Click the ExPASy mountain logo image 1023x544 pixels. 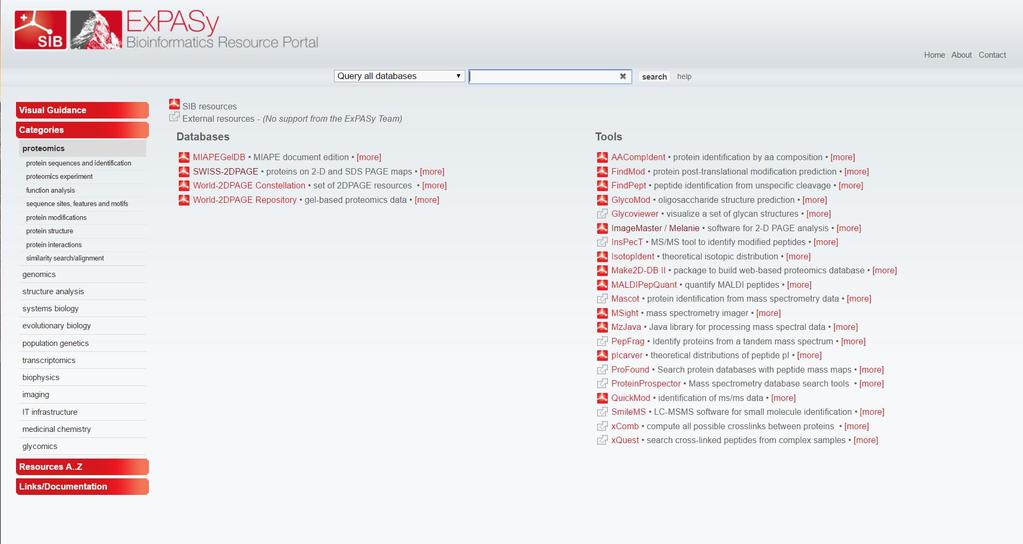(x=96, y=31)
